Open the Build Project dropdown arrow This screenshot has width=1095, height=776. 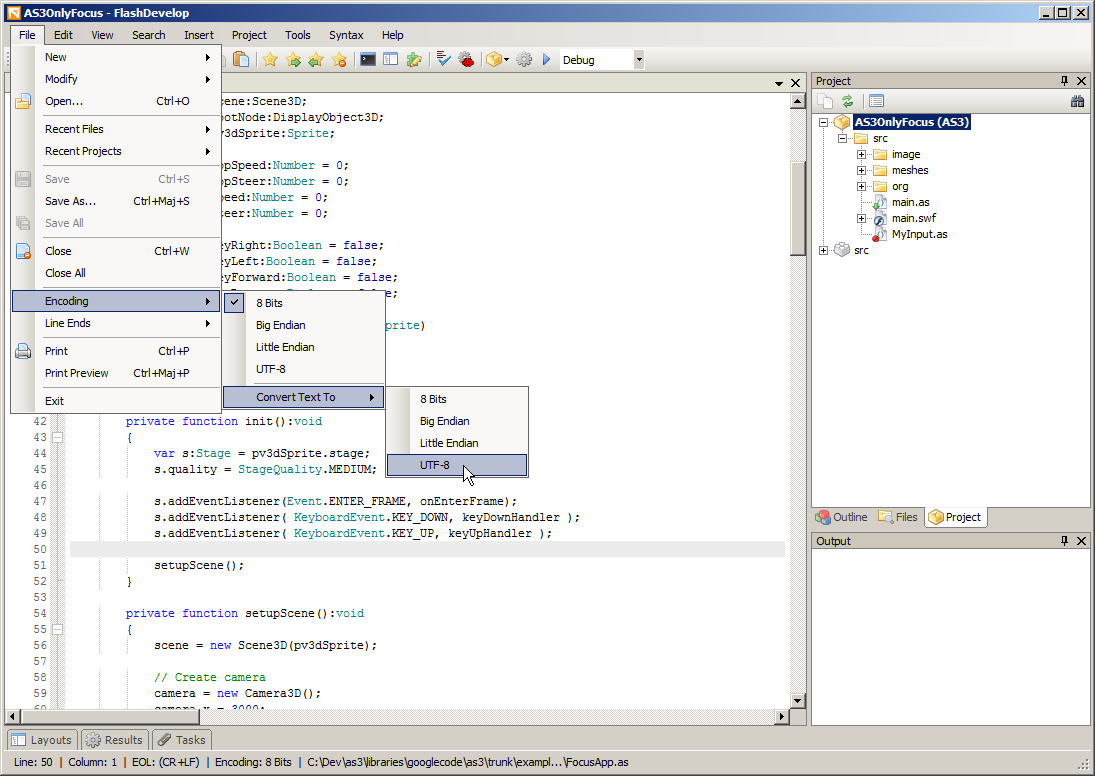coord(506,60)
